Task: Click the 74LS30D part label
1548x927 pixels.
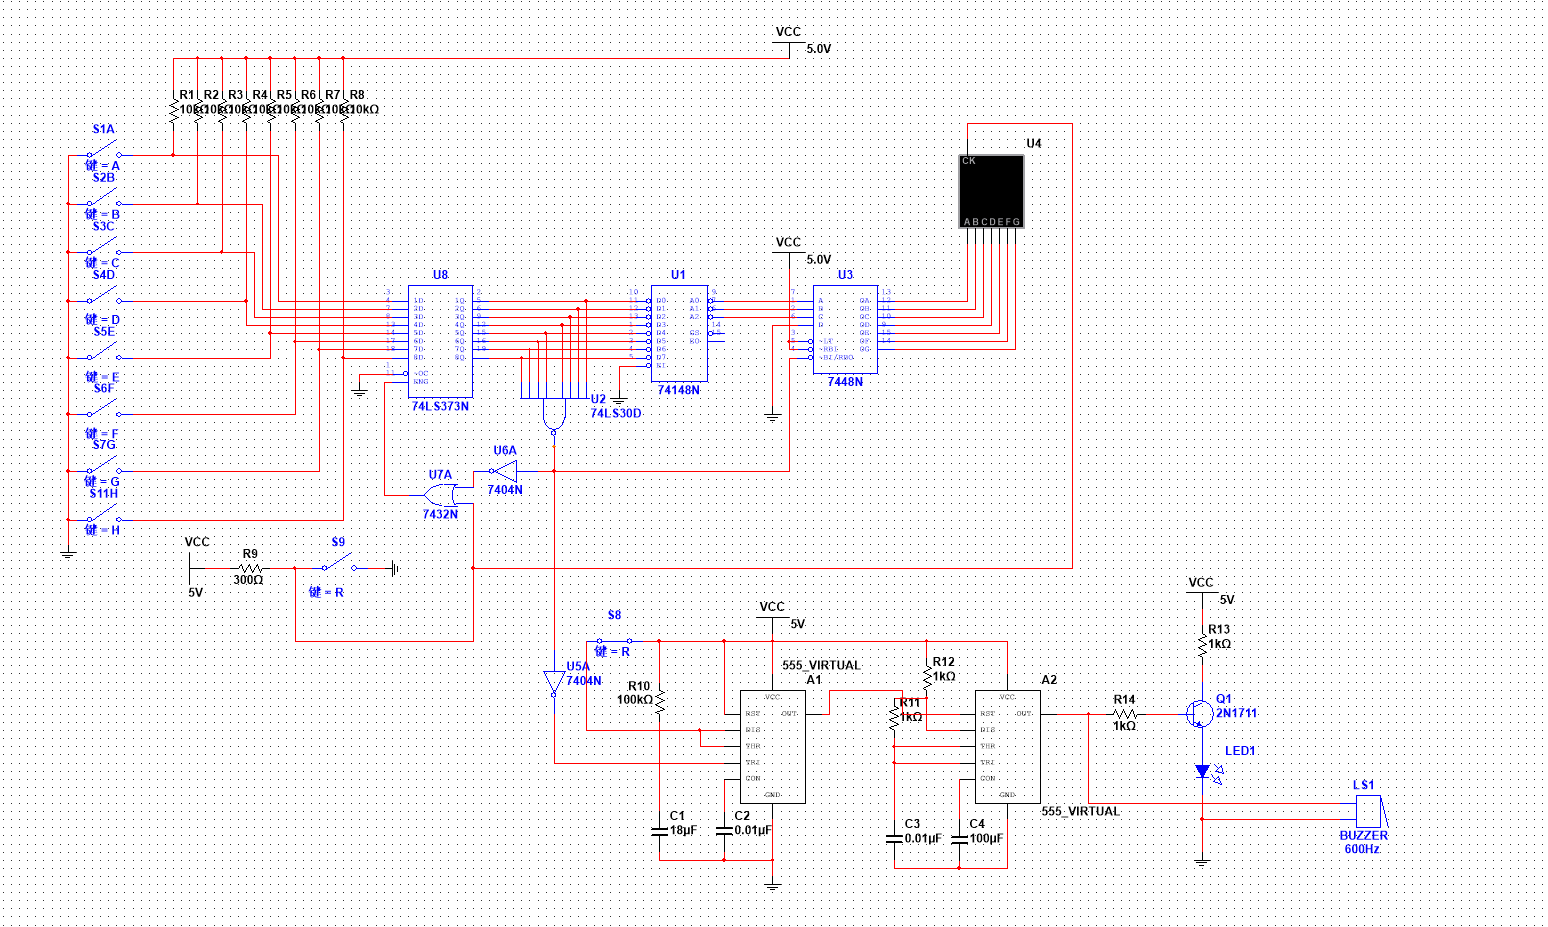Action: coord(616,413)
